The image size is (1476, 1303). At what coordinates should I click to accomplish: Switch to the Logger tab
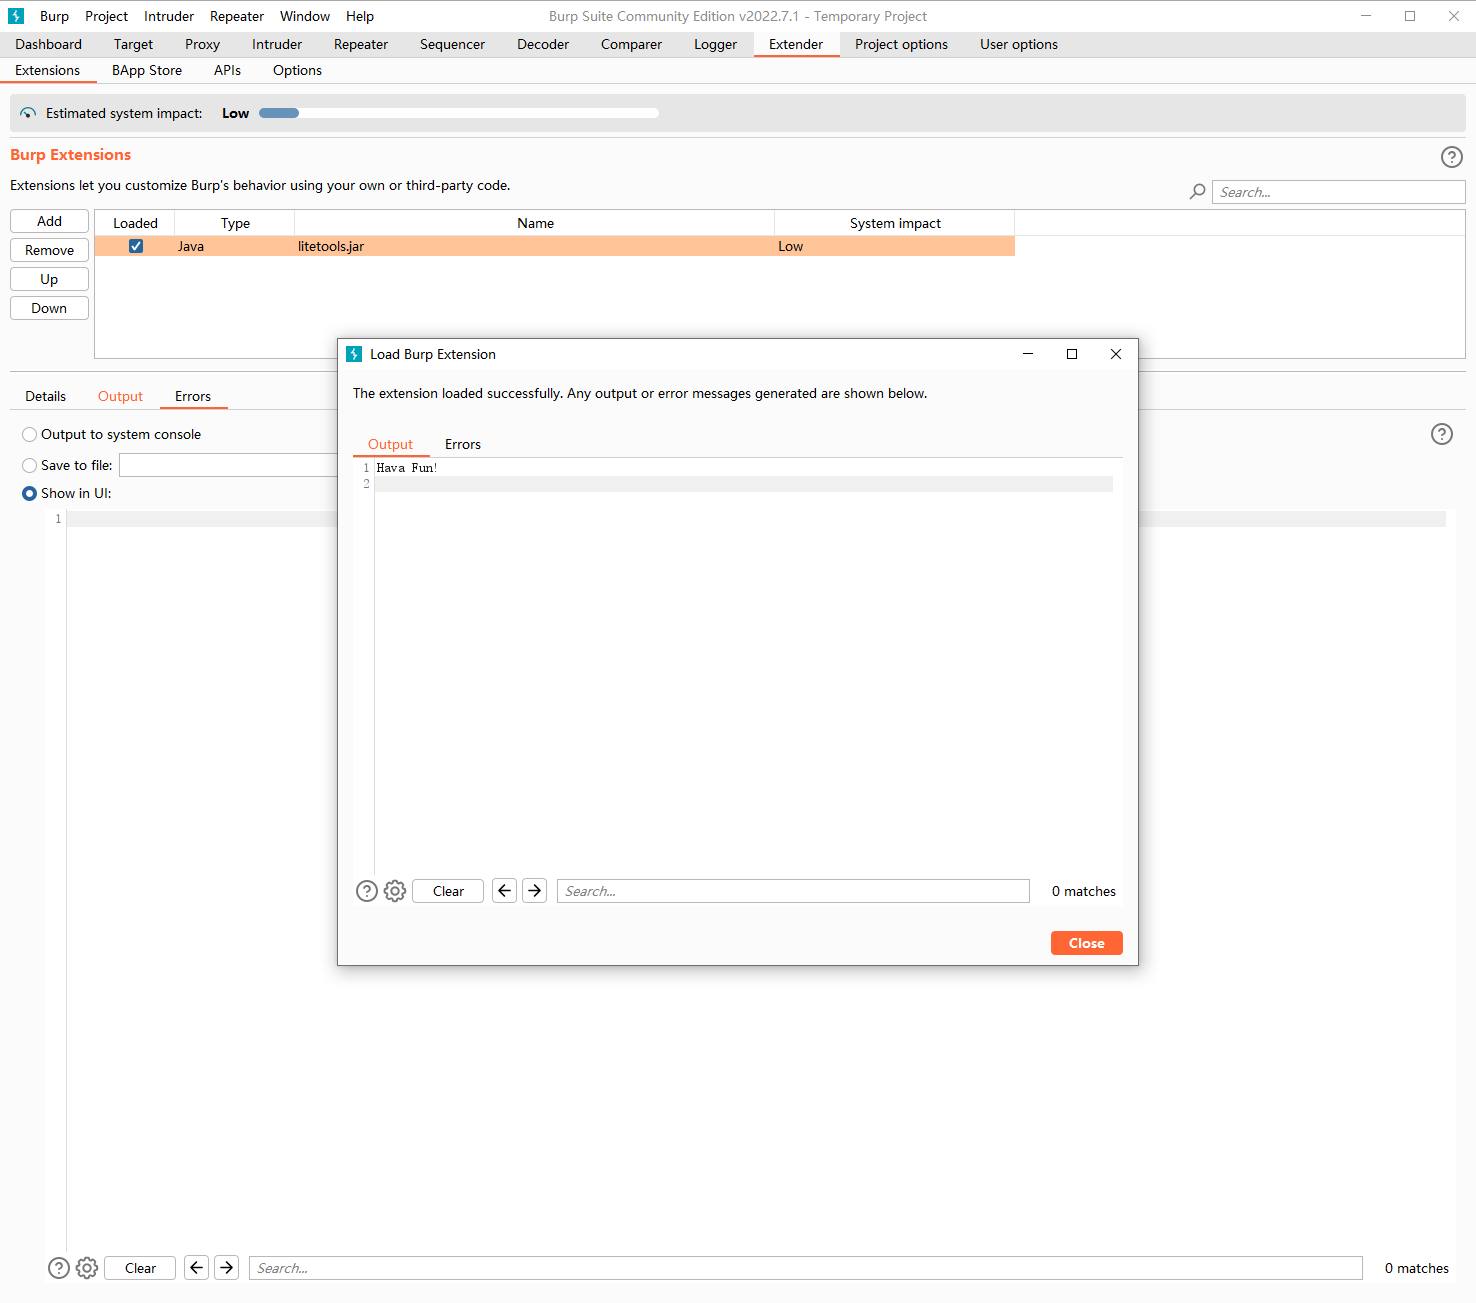(x=715, y=44)
